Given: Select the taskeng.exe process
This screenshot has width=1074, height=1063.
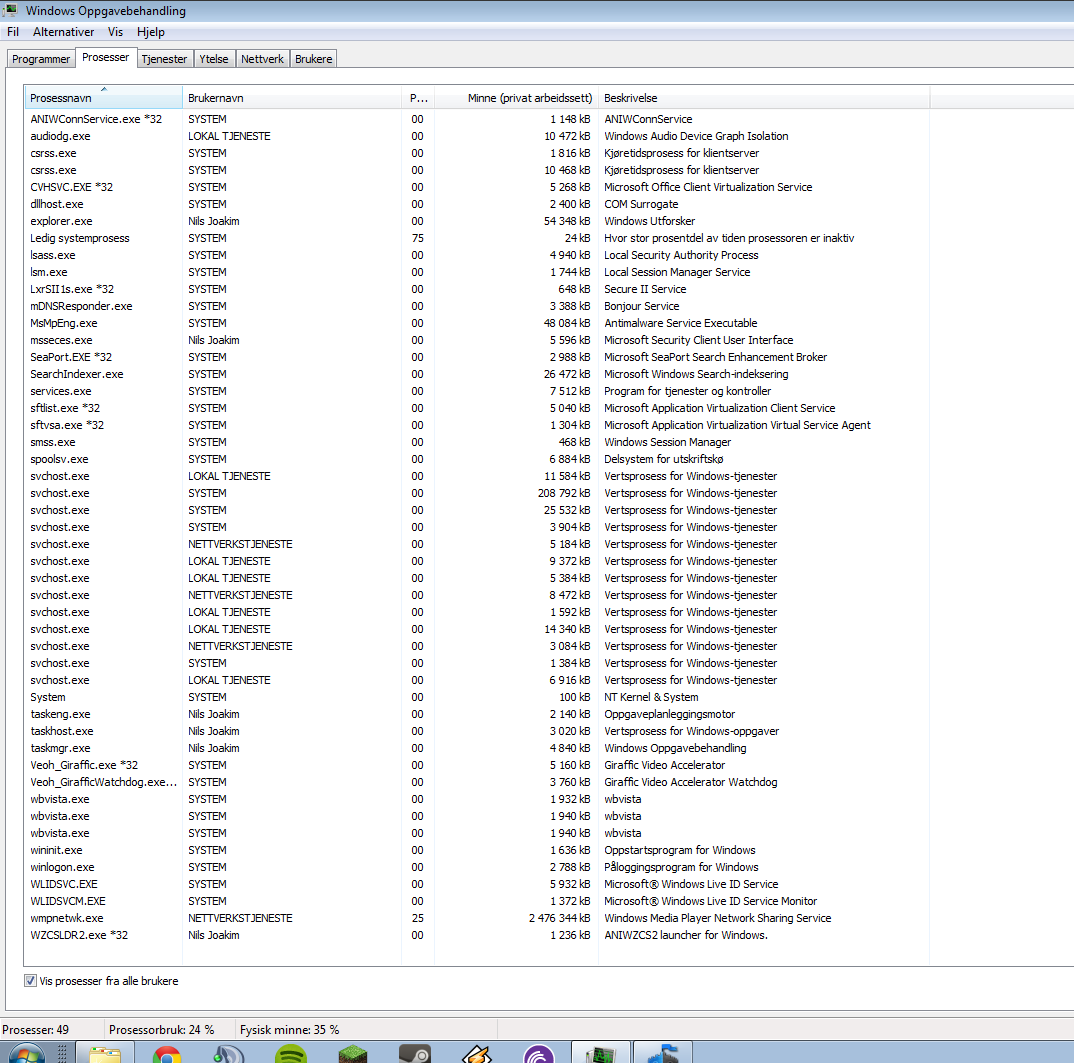Looking at the screenshot, I should (x=476, y=714).
